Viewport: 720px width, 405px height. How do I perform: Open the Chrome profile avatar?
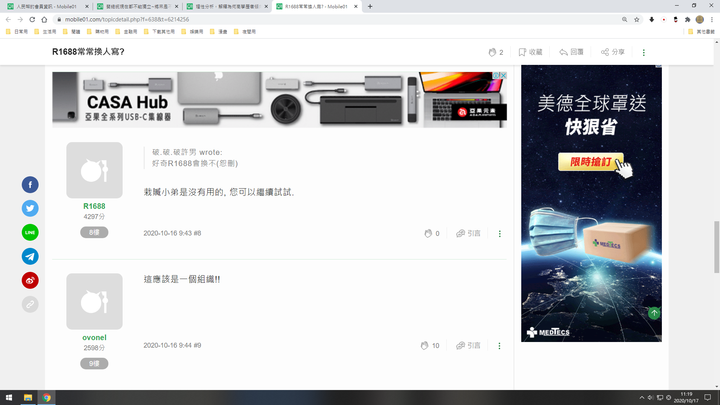pos(700,19)
